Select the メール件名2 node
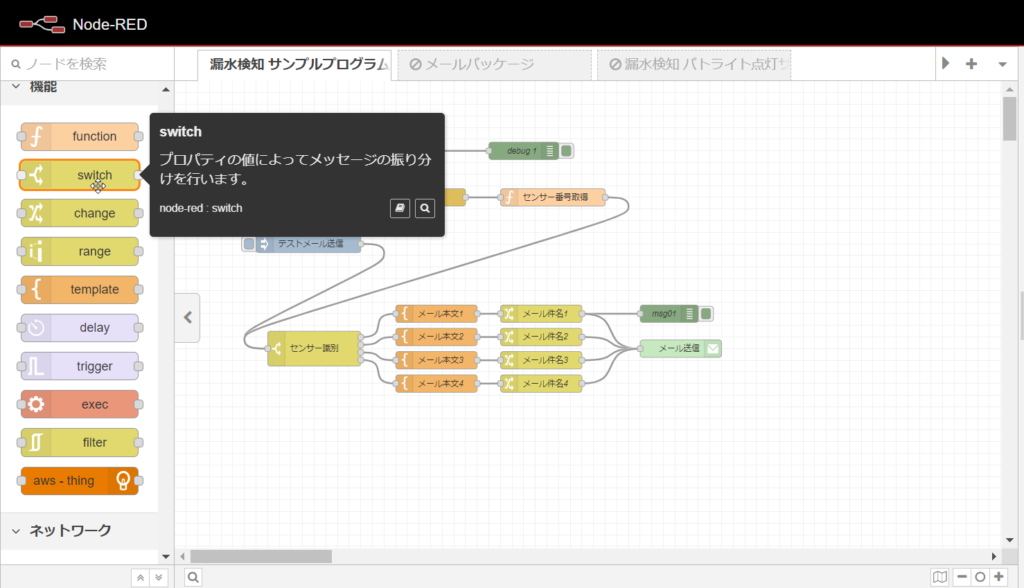 [541, 336]
